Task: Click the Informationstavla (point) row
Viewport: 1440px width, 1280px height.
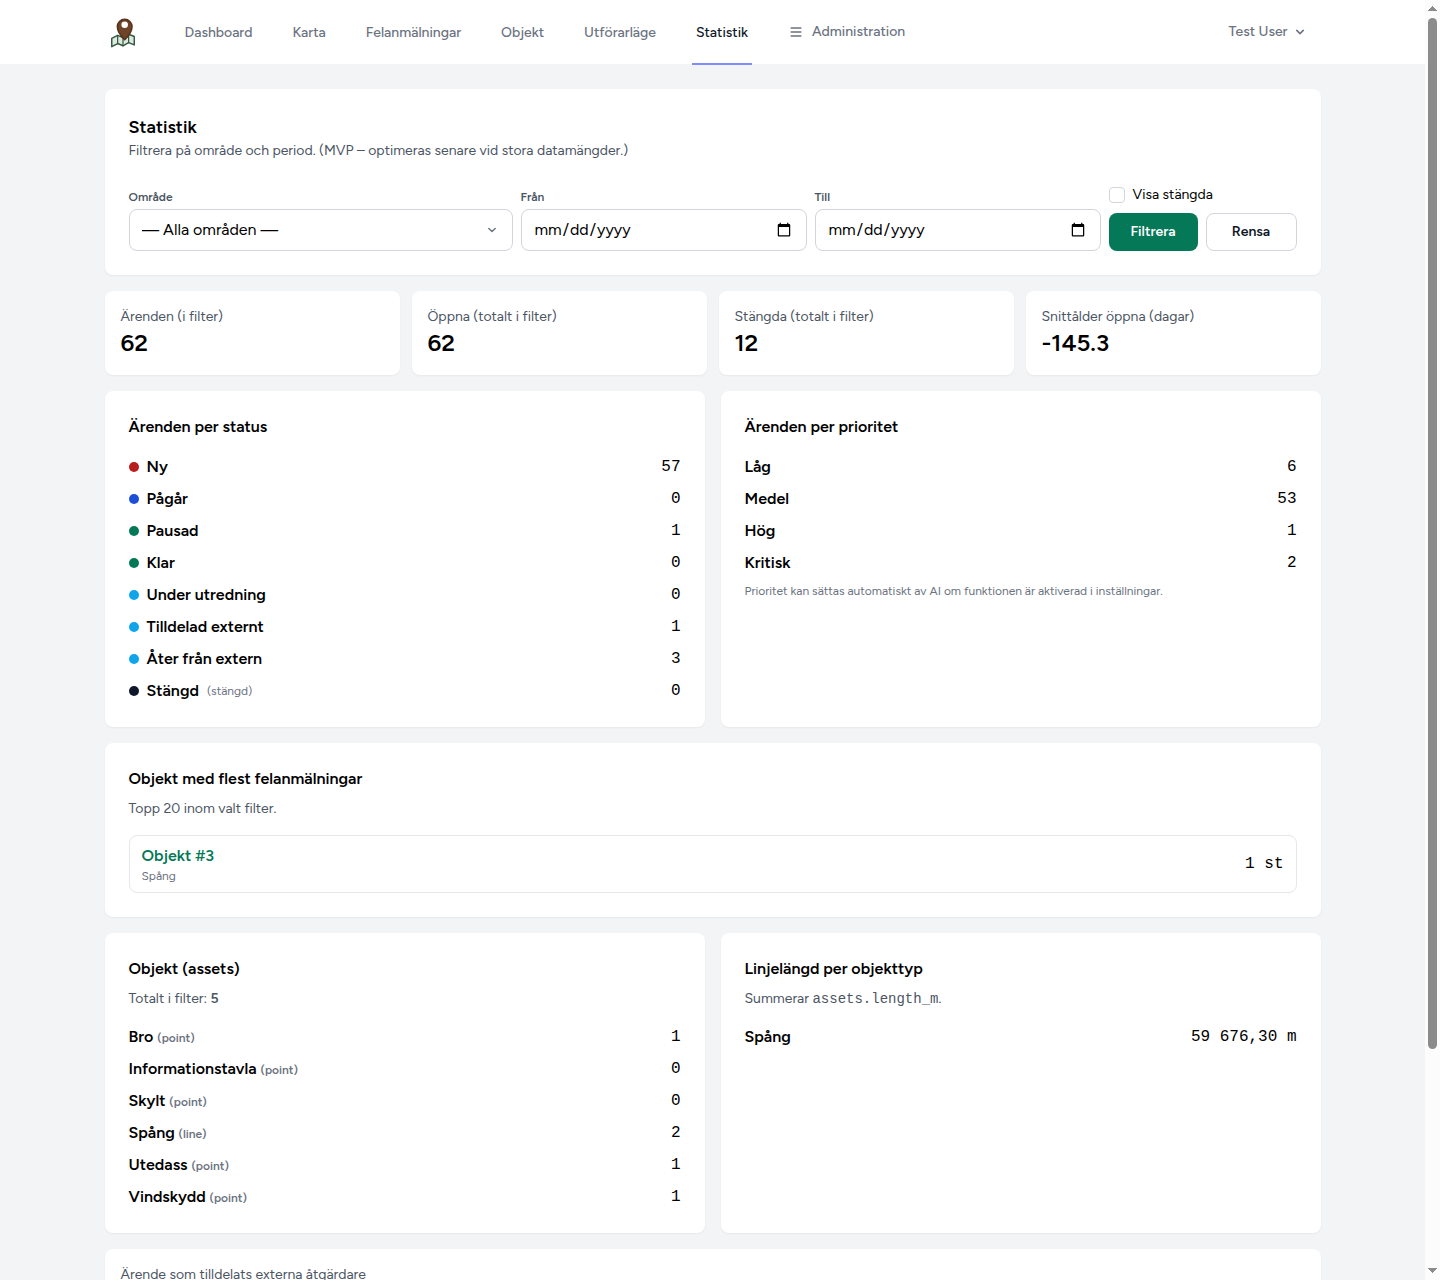Action: tap(405, 1069)
